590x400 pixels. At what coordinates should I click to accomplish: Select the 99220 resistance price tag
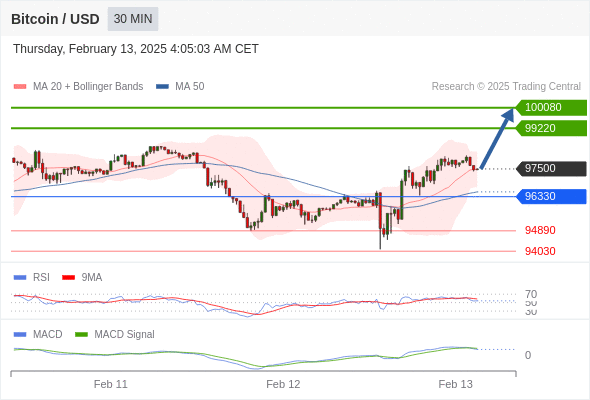(551, 128)
